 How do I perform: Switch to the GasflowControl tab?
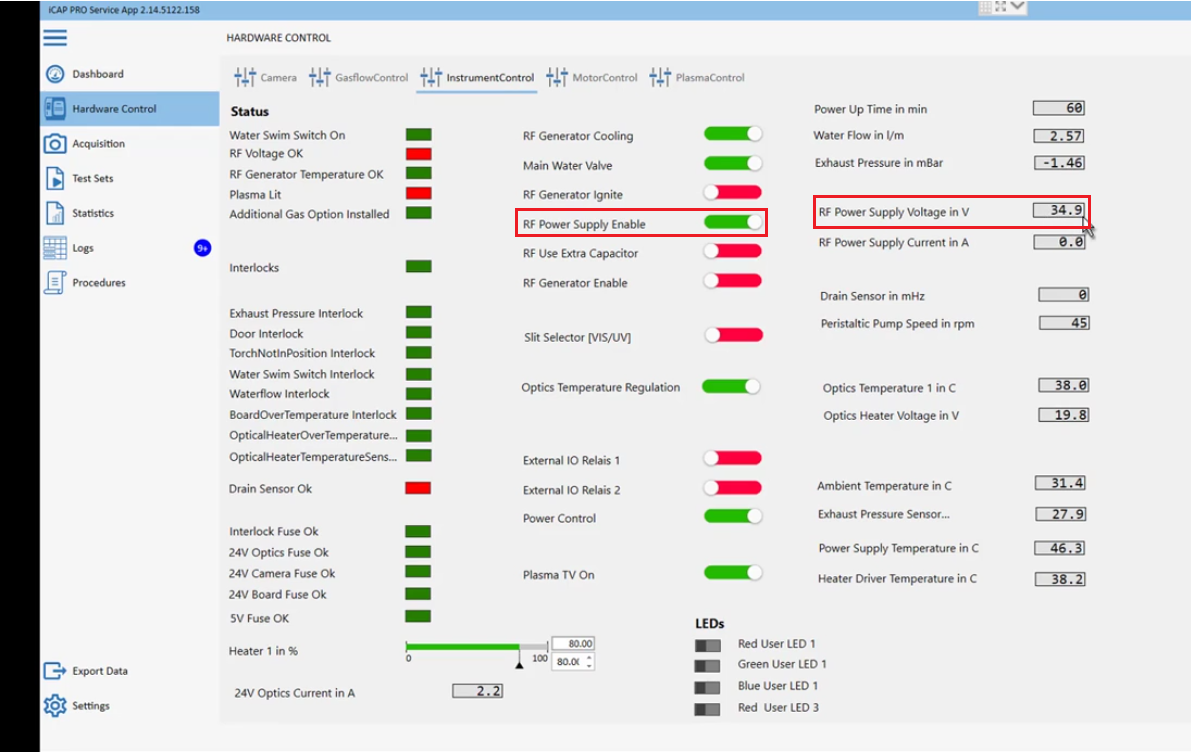click(359, 78)
